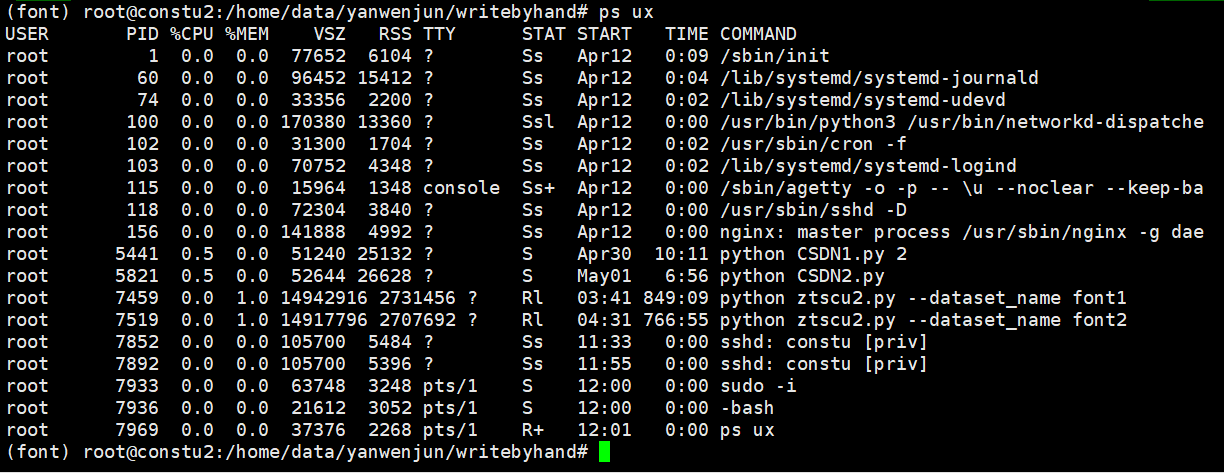Click the %CPU column header
This screenshot has height=473, width=1224.
191,34
